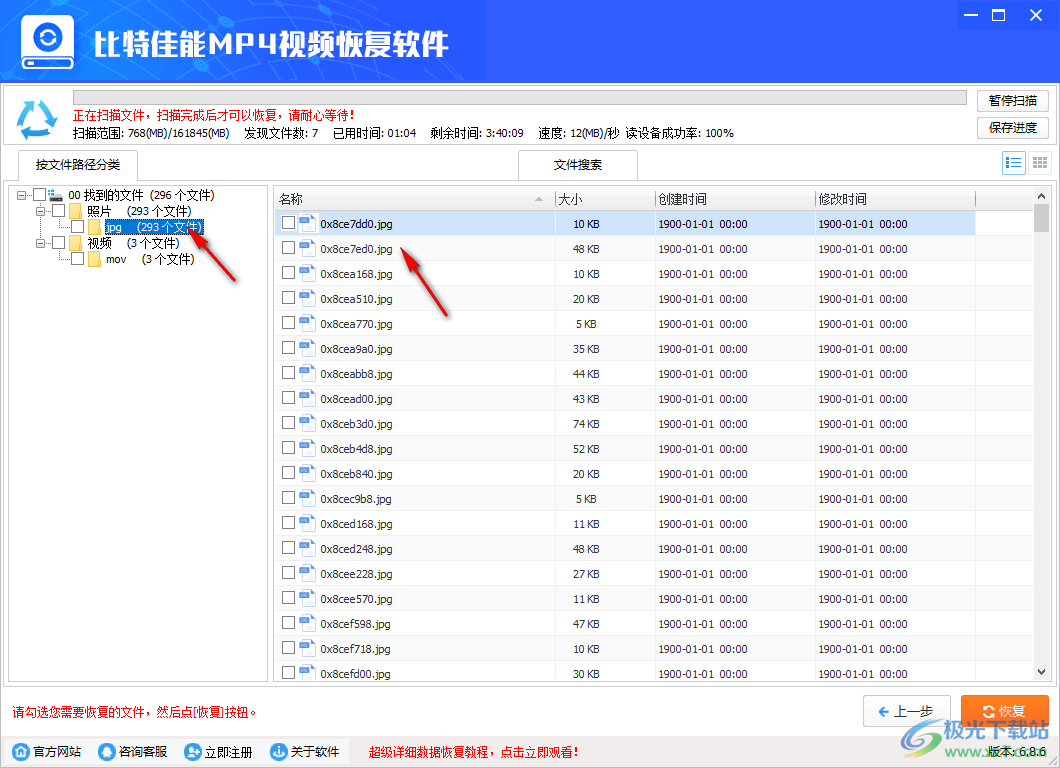Click file icon of 0x8ceb4d8.jpg
The width and height of the screenshot is (1060, 768).
308,448
